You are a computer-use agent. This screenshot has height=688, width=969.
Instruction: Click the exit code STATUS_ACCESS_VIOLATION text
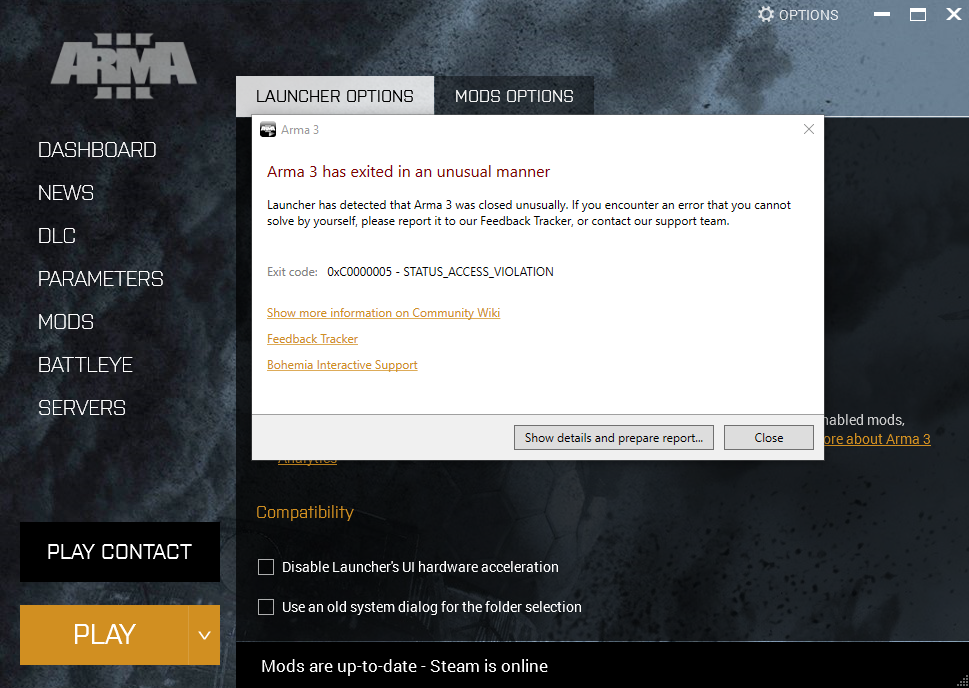440,272
